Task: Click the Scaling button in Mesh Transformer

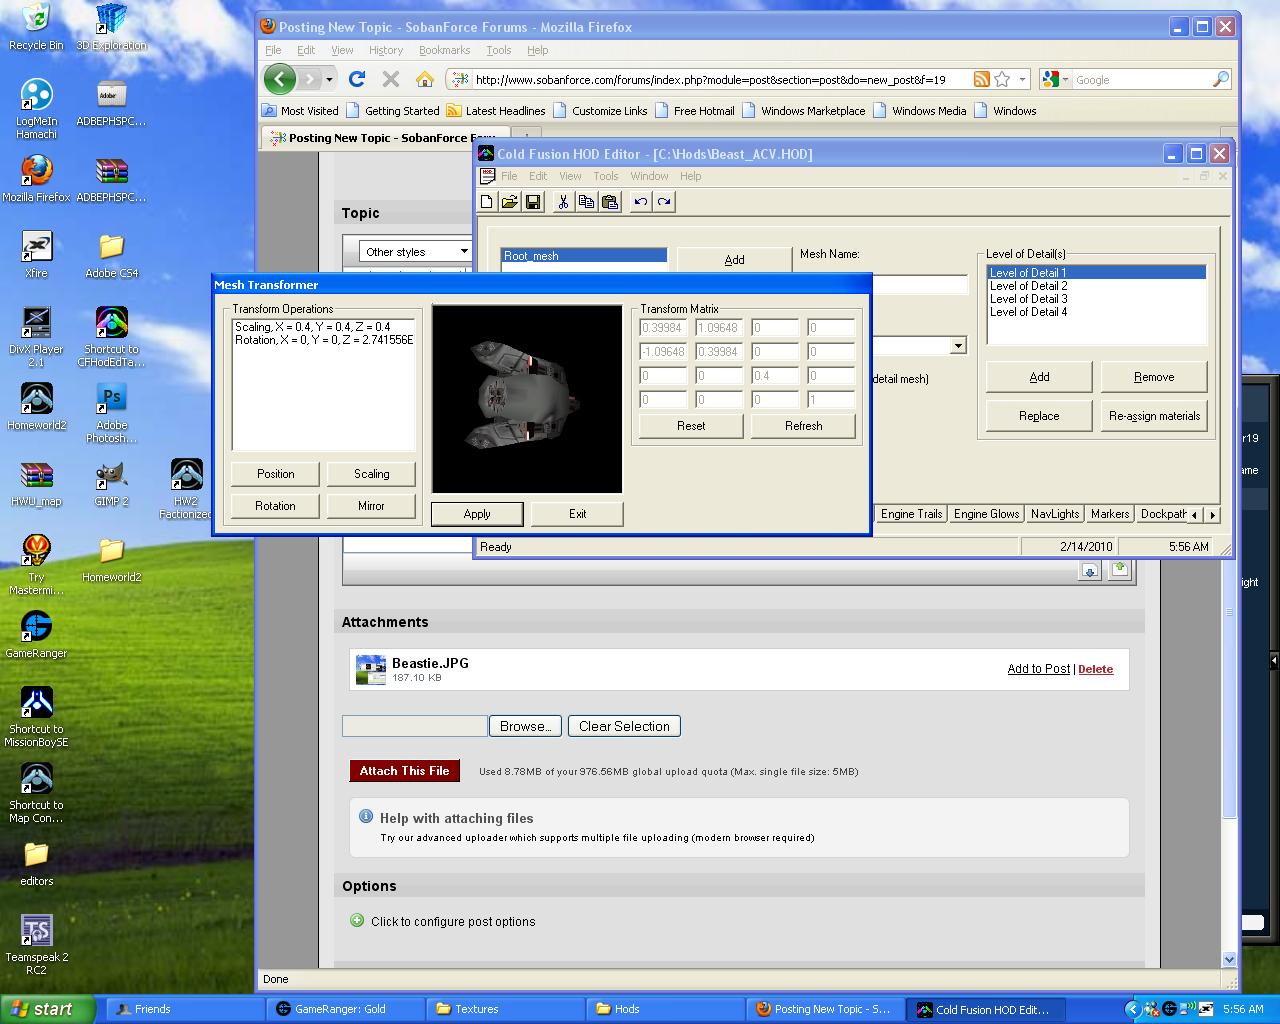Action: (371, 474)
